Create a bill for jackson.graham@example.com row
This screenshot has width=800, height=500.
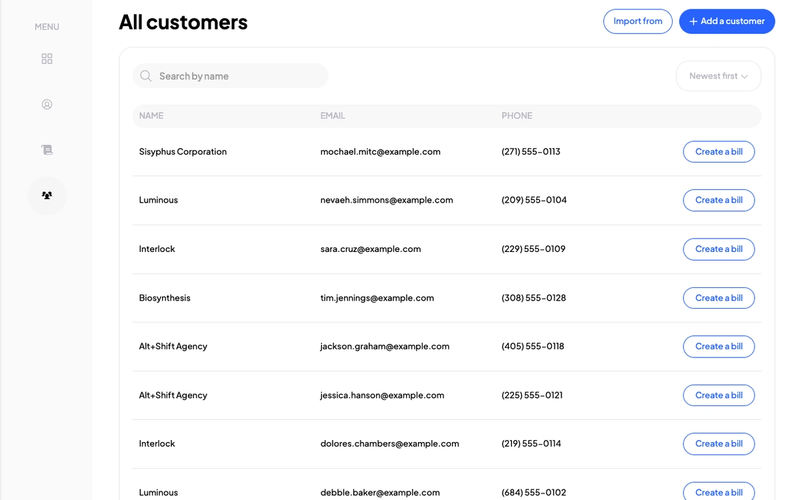pyautogui.click(x=718, y=346)
